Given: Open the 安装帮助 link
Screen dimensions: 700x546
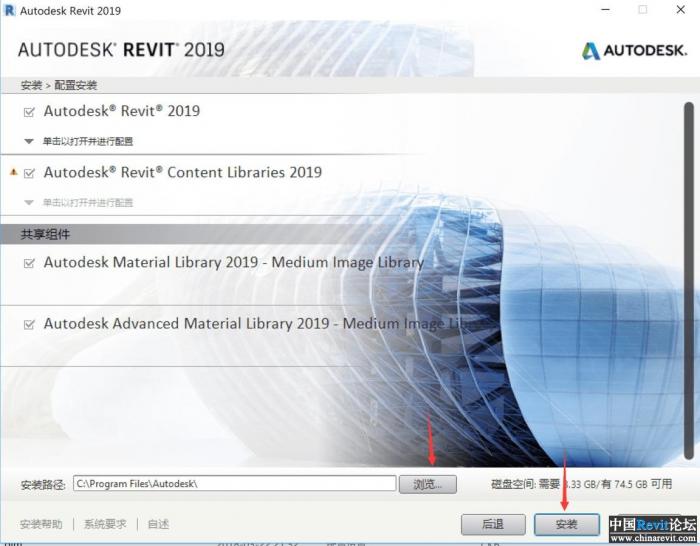Looking at the screenshot, I should [41, 524].
